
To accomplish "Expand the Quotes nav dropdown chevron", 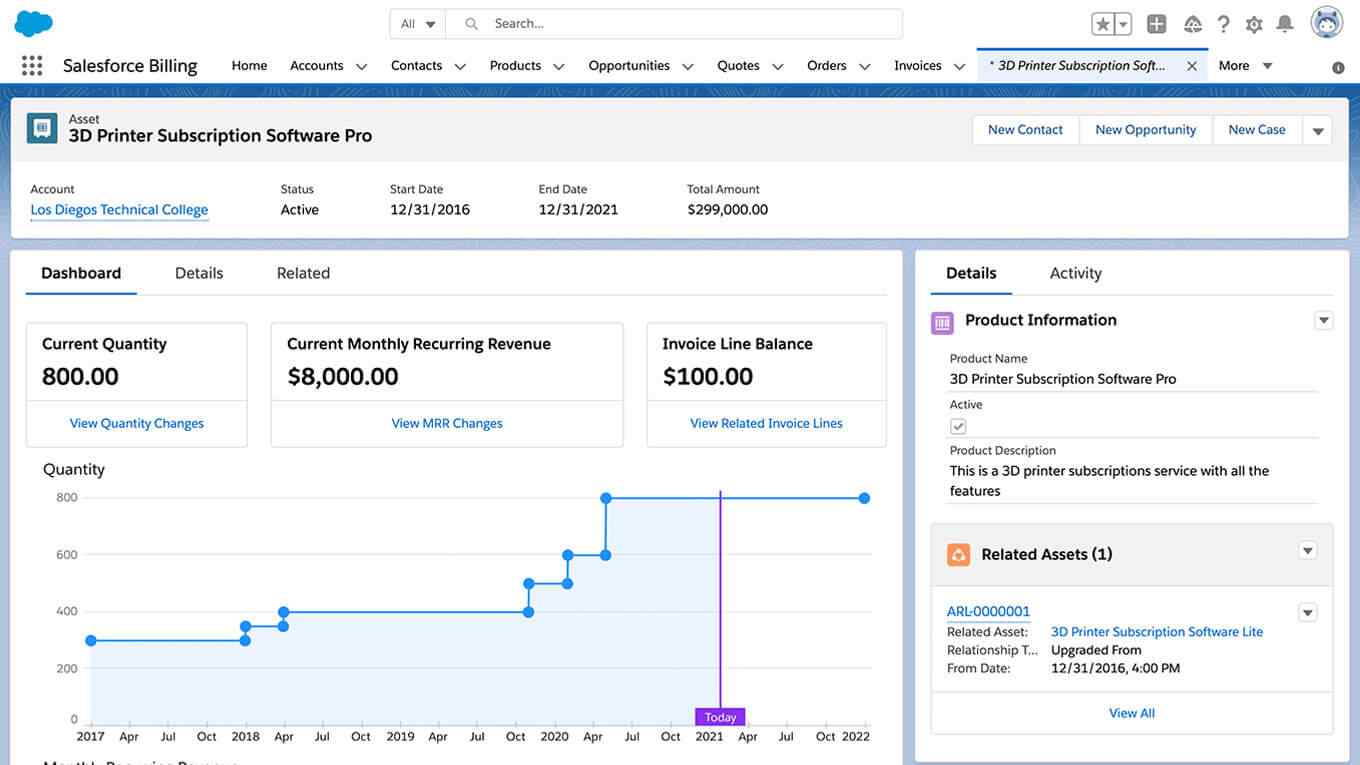I will [778, 67].
